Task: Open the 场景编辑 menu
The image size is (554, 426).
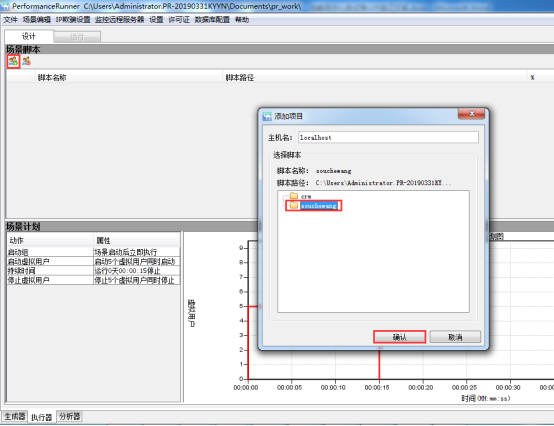Action: pos(37,20)
